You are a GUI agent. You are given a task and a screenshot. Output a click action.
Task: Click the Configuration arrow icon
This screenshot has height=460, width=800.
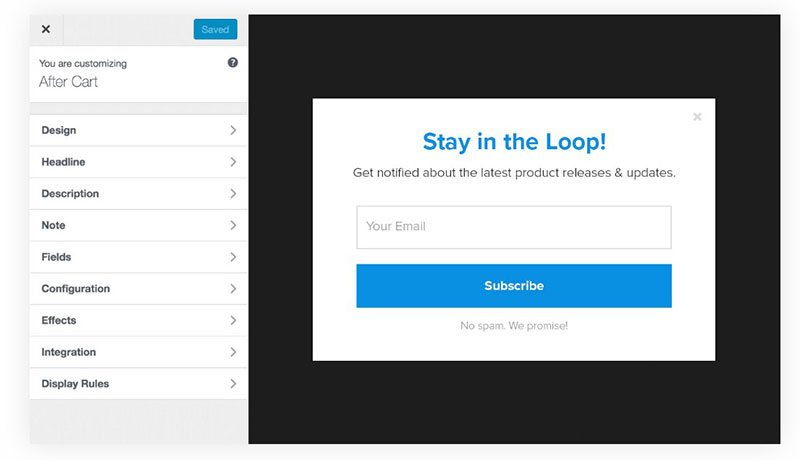point(233,289)
